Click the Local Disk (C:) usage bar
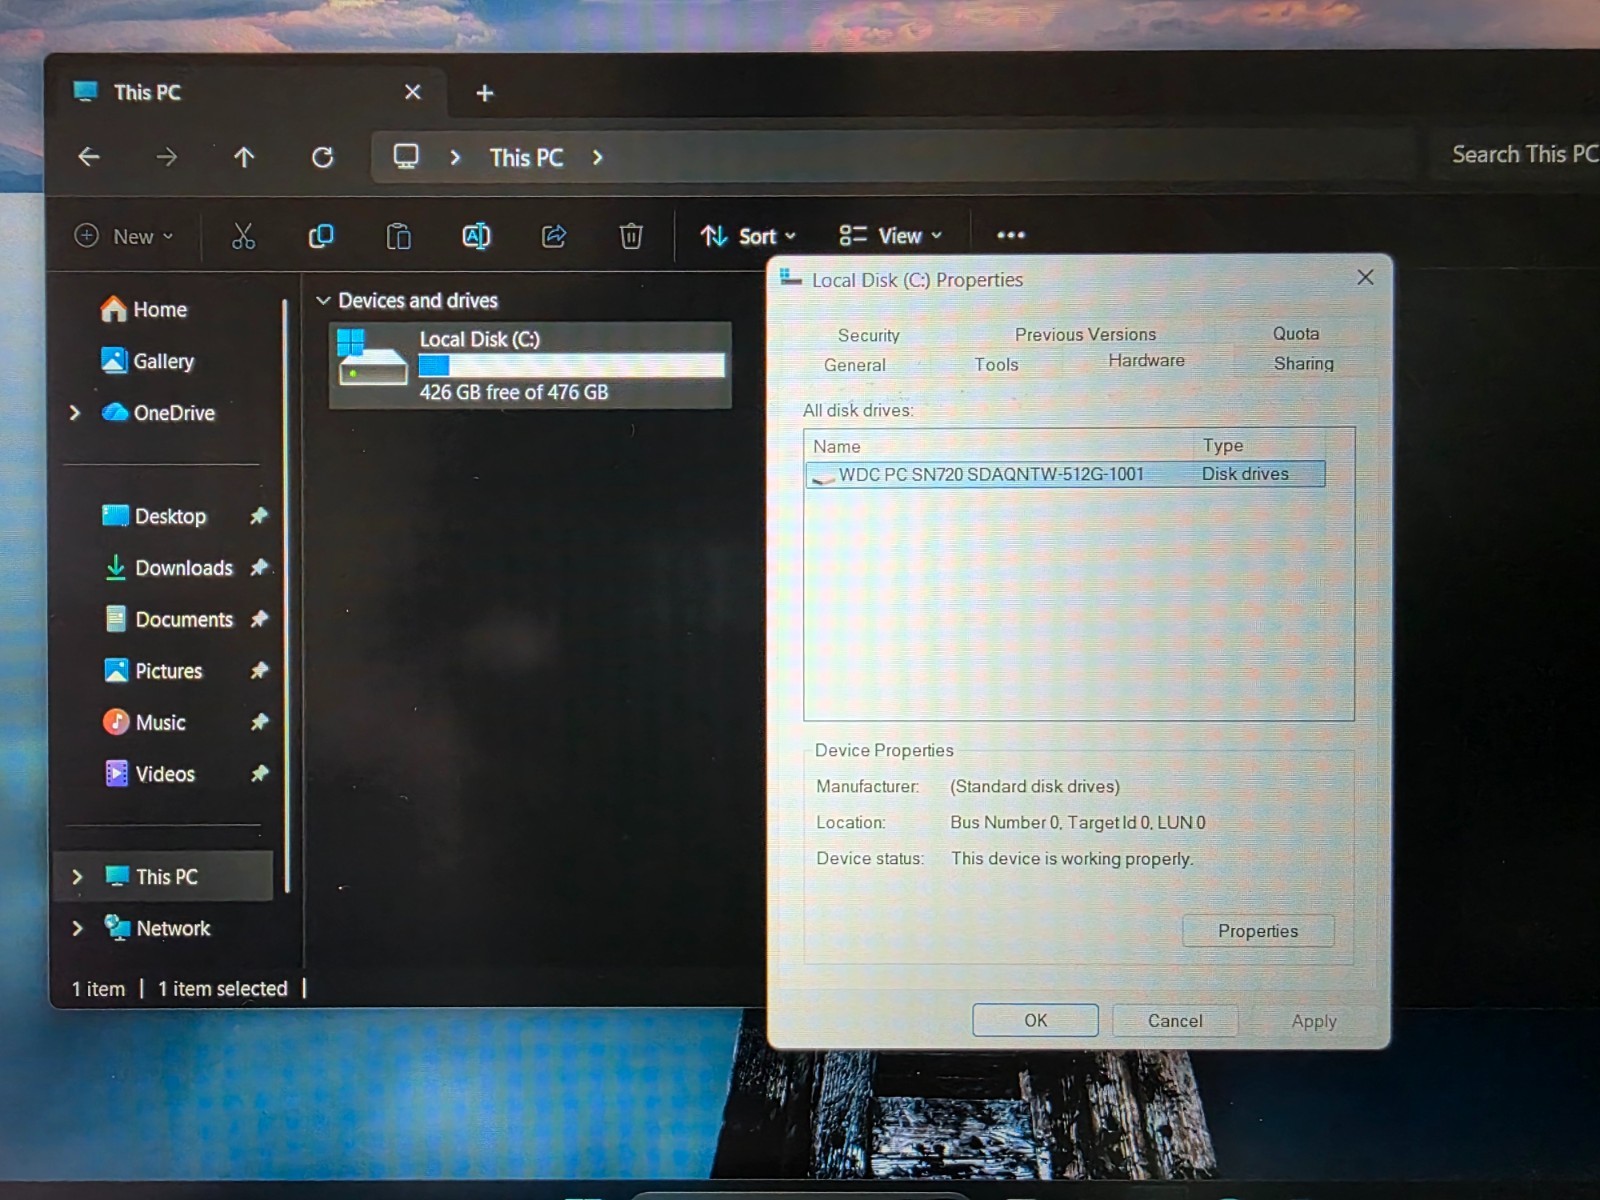This screenshot has width=1600, height=1200. point(571,365)
